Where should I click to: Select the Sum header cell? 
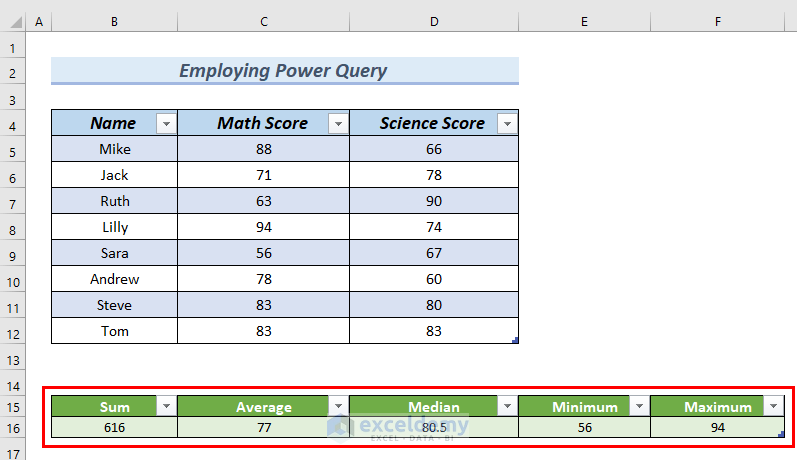114,407
